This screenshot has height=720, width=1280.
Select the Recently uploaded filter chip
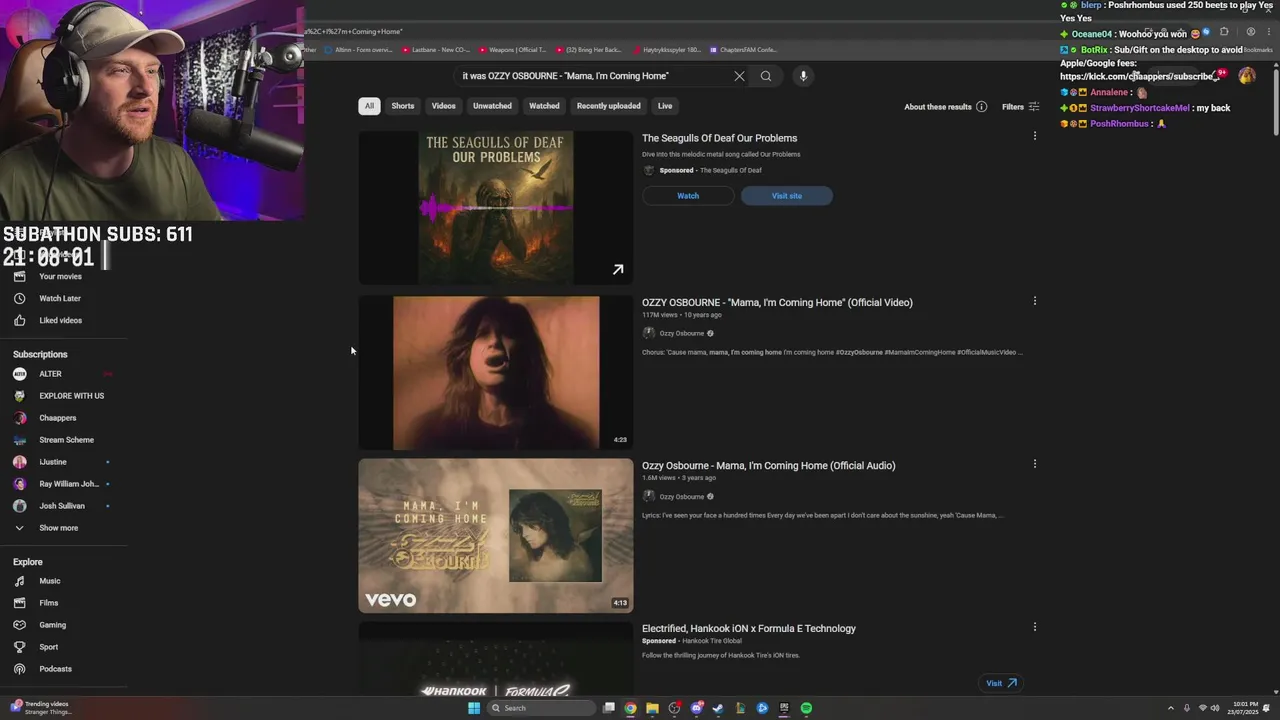(x=608, y=106)
